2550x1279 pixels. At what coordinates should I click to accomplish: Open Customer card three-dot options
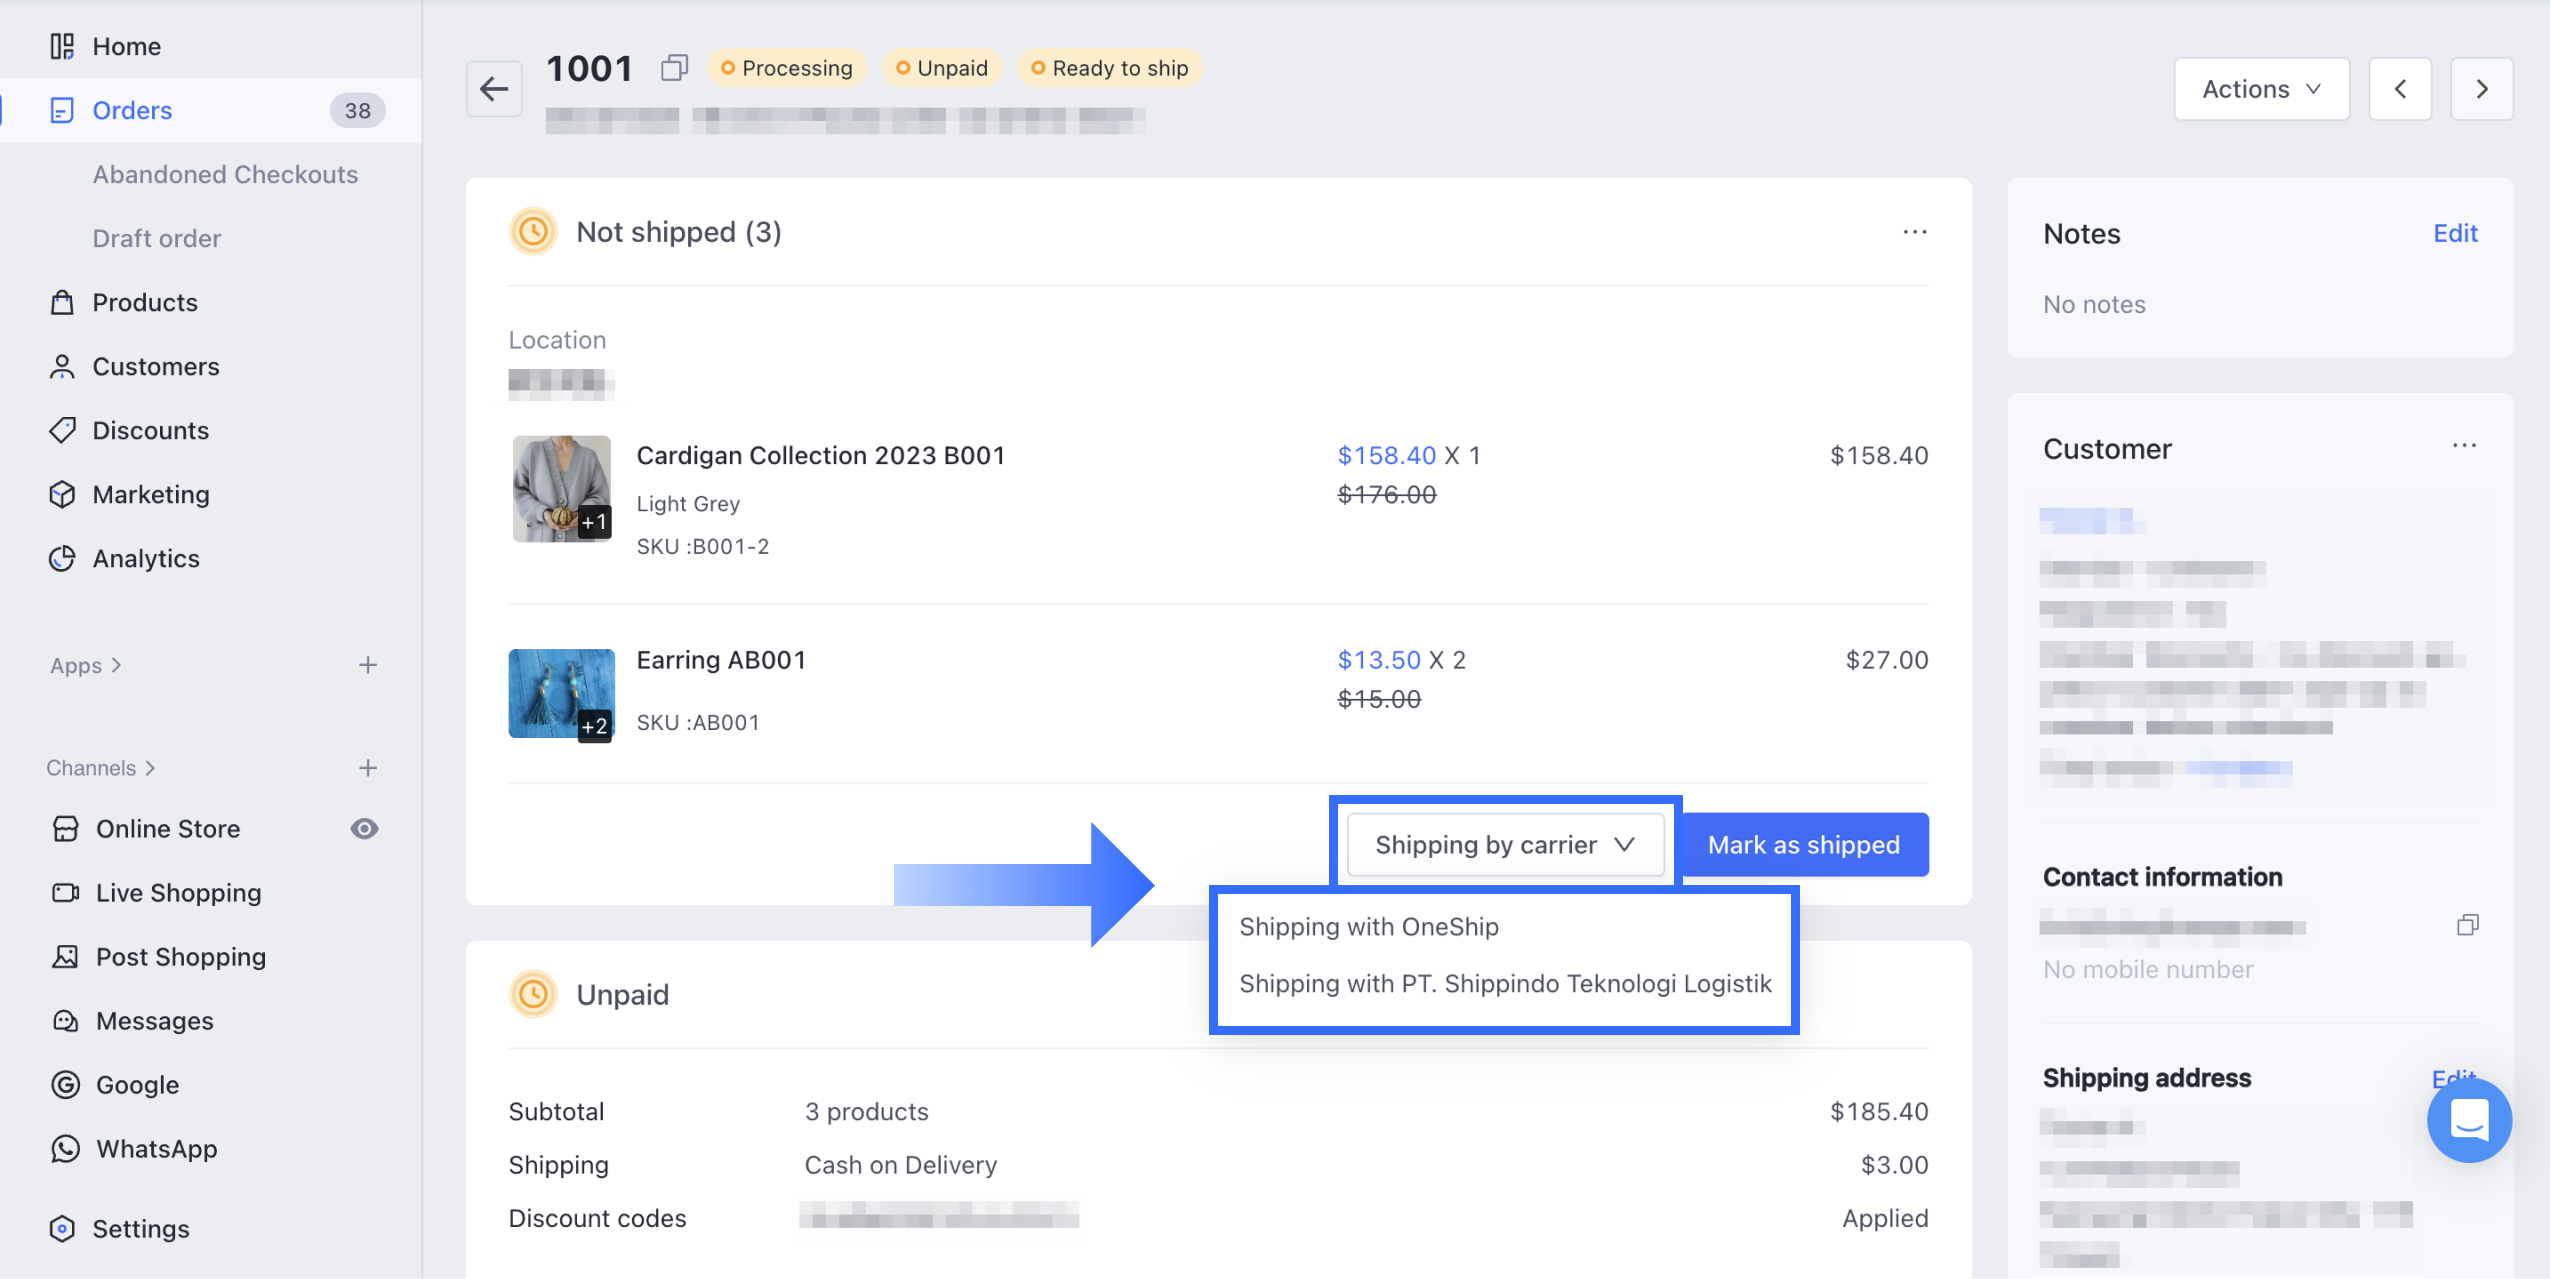2464,446
